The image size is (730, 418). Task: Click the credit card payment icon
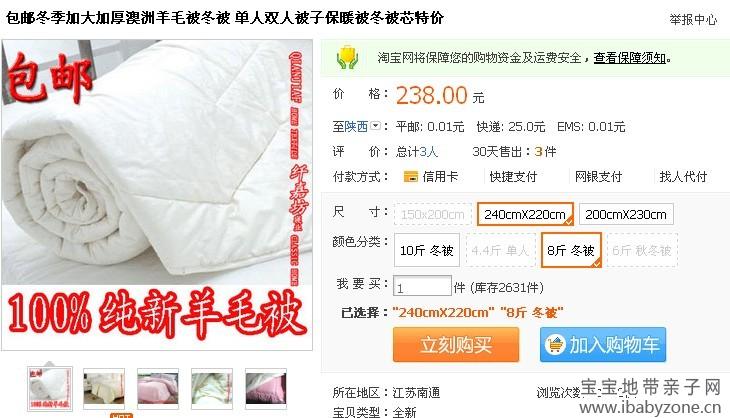410,177
